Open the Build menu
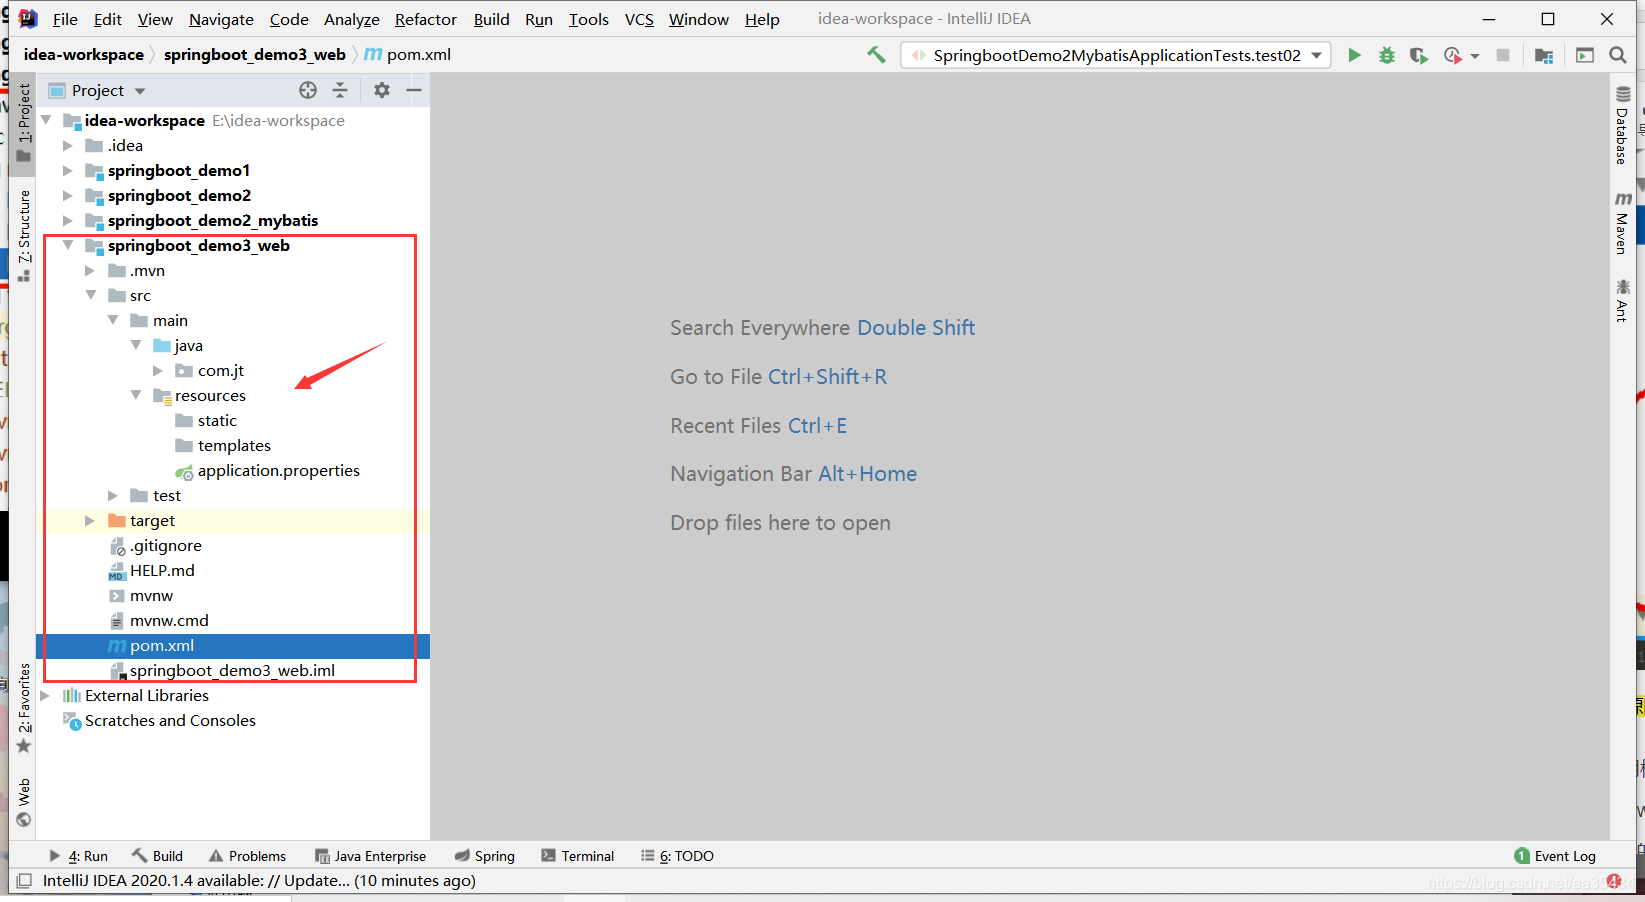Viewport: 1645px width, 902px height. tap(491, 19)
